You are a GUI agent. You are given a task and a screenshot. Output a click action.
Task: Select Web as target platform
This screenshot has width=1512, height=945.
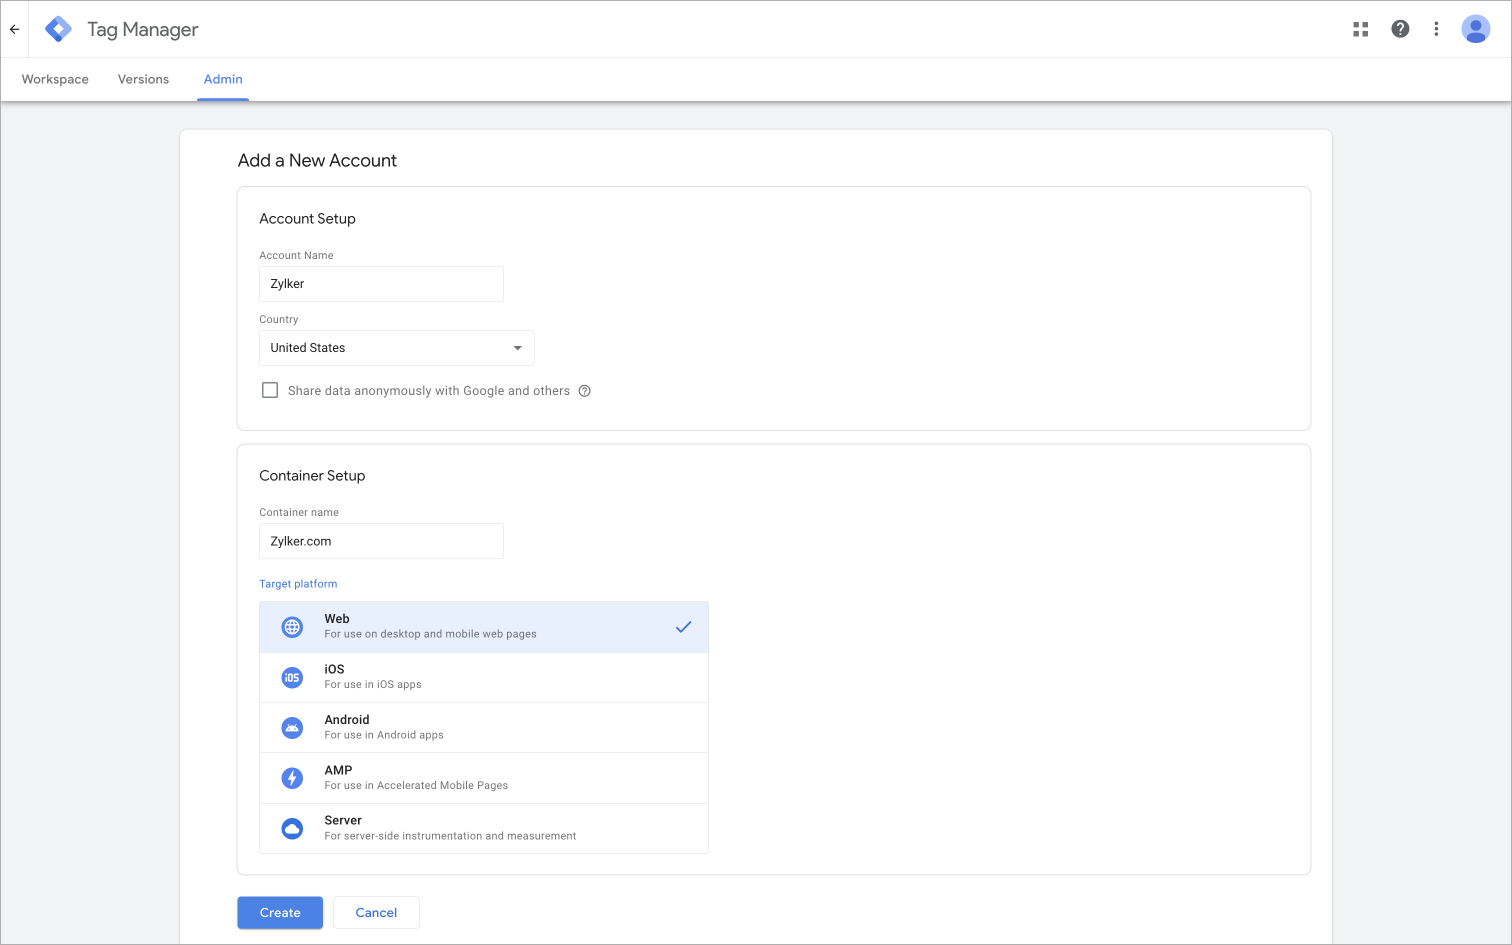[483, 627]
